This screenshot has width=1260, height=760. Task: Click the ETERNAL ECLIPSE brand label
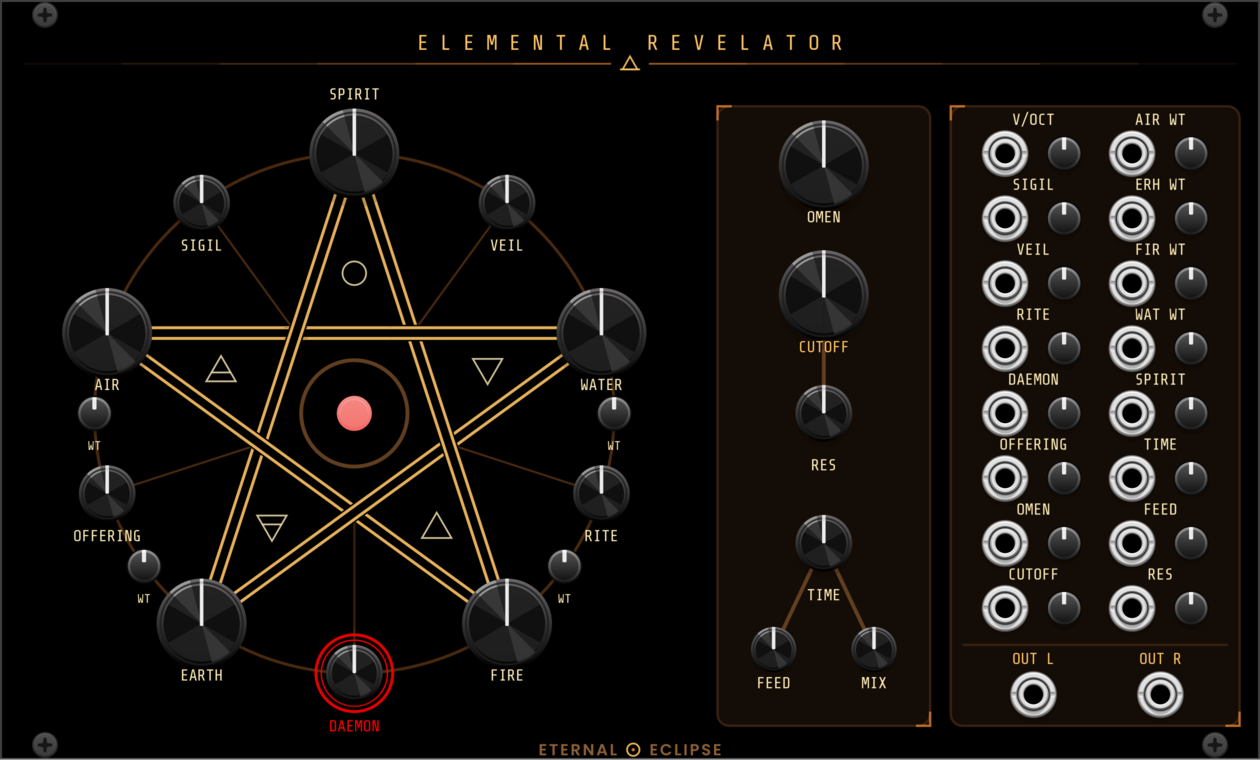coord(631,750)
